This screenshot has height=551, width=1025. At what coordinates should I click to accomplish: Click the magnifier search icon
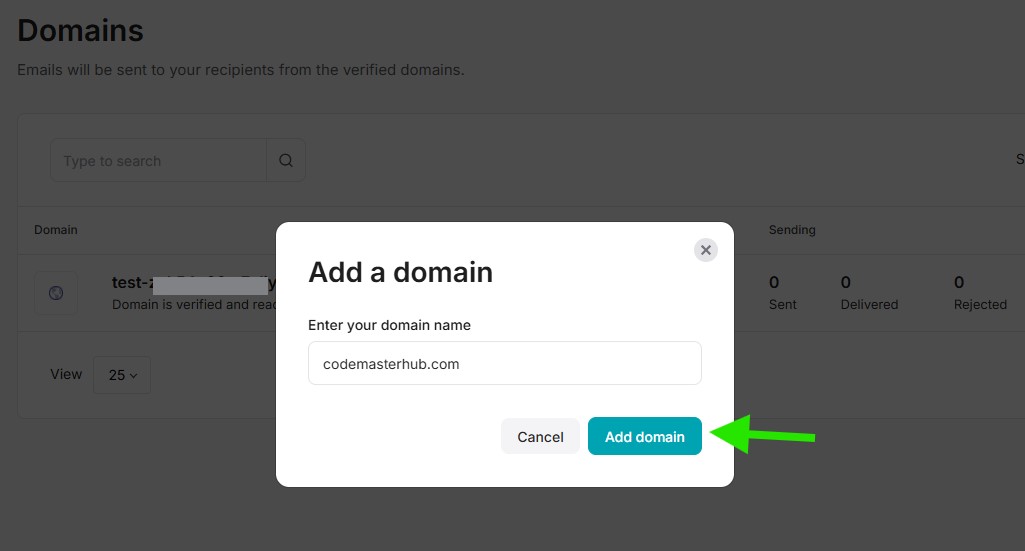pyautogui.click(x=286, y=160)
